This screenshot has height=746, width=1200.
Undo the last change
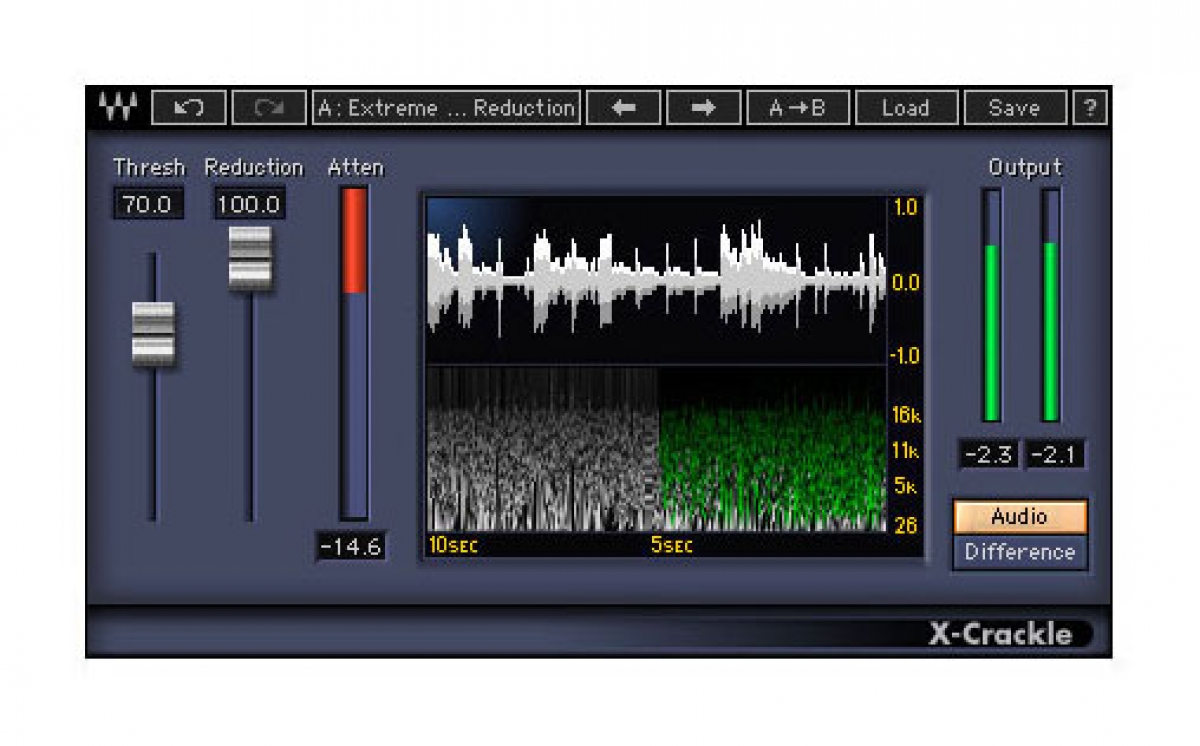(189, 107)
